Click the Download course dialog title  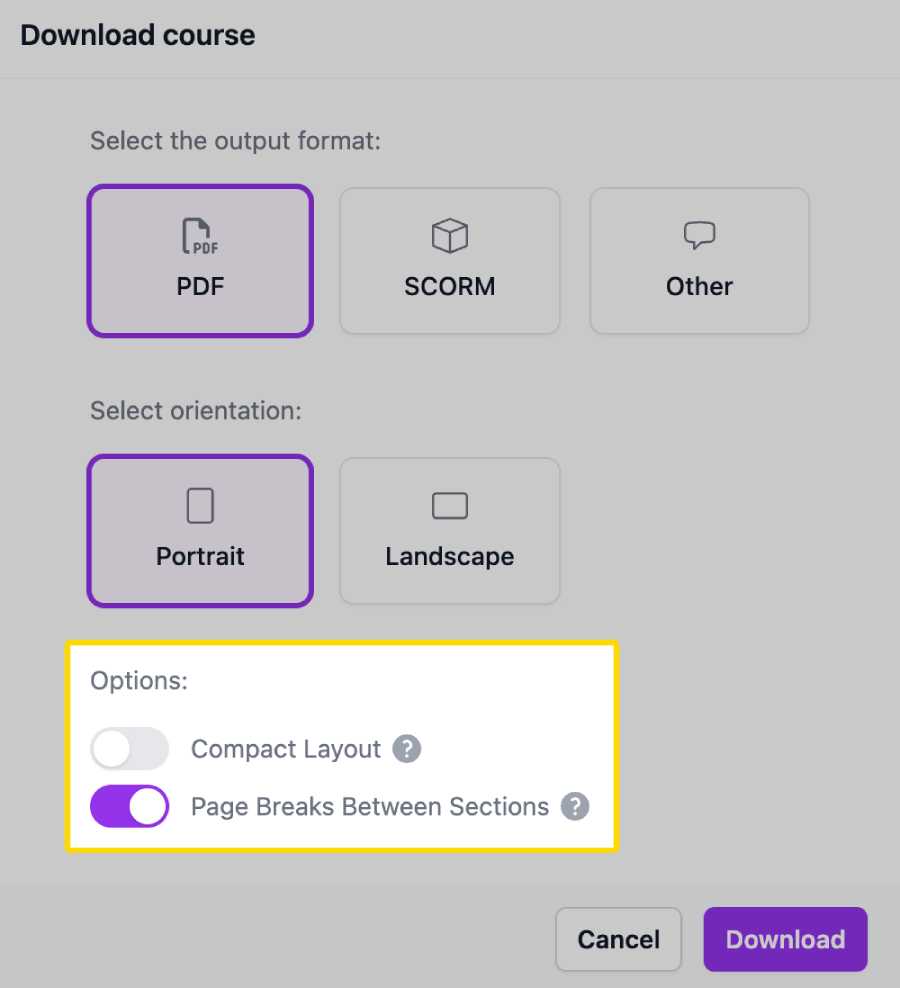pos(137,35)
